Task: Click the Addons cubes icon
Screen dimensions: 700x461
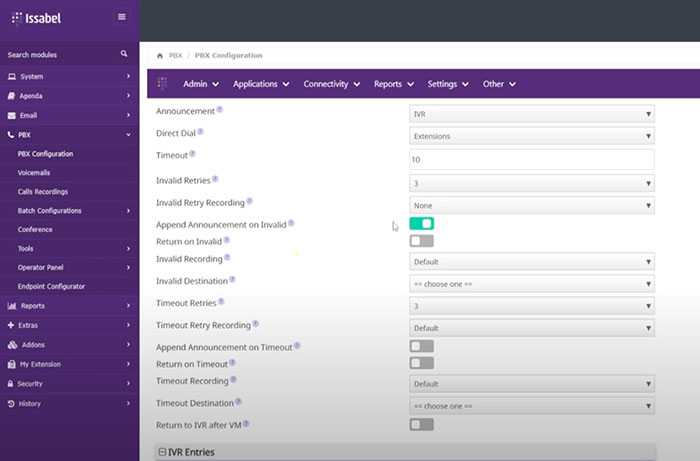Action: click(x=12, y=345)
